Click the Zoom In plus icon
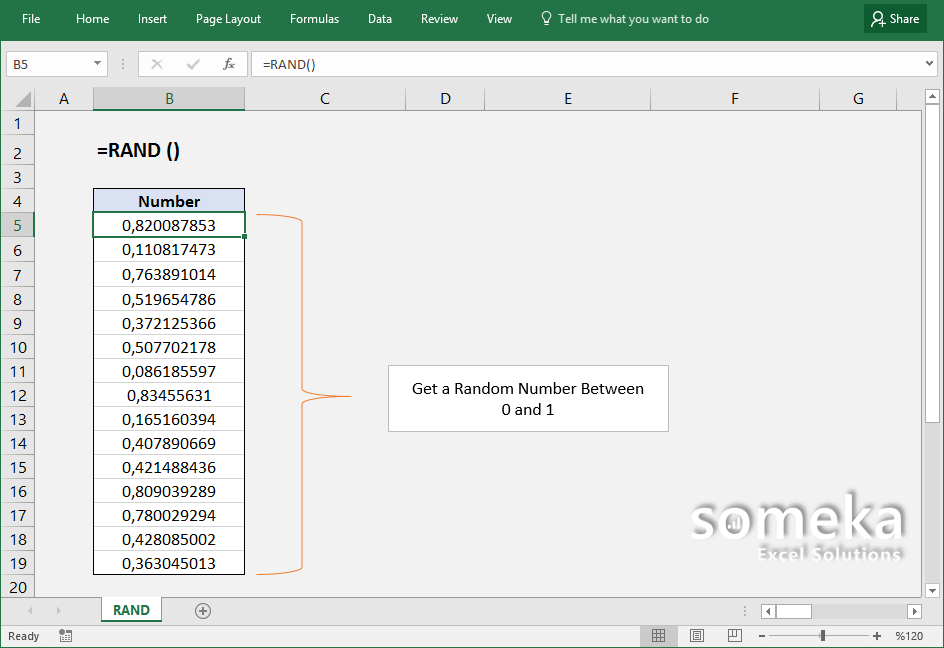The image size is (944, 648). tap(875, 635)
